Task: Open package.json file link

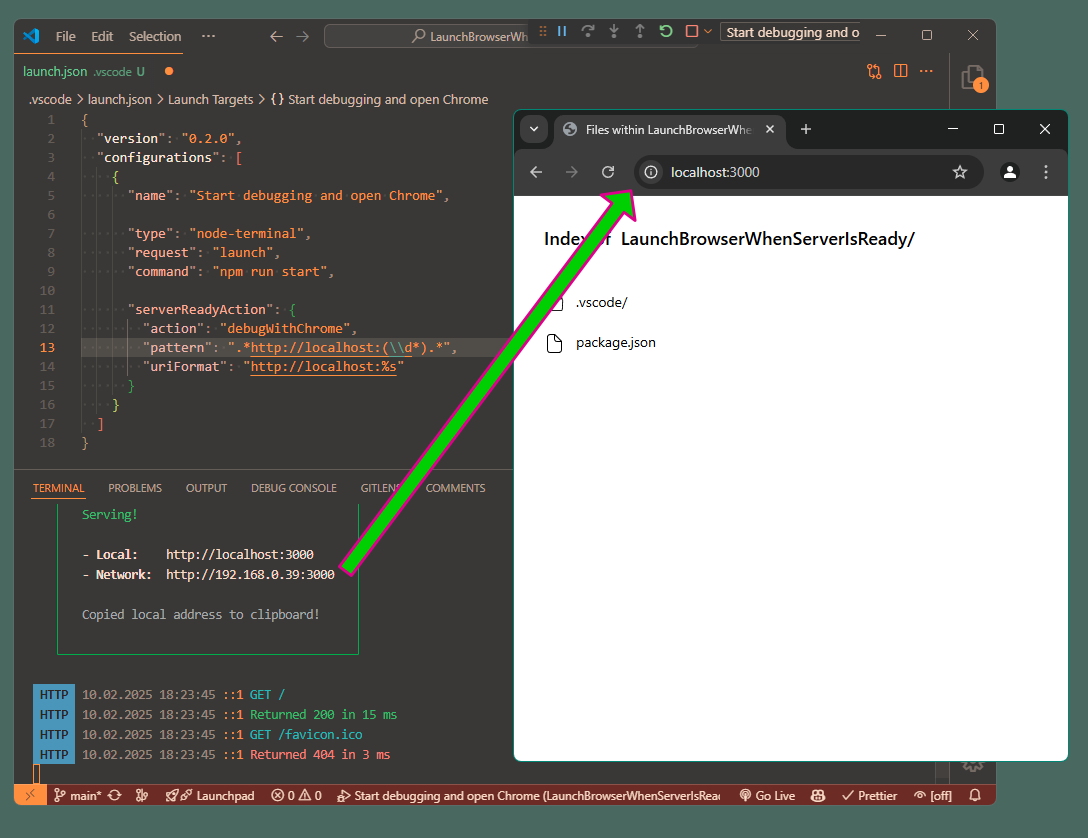Action: point(615,343)
